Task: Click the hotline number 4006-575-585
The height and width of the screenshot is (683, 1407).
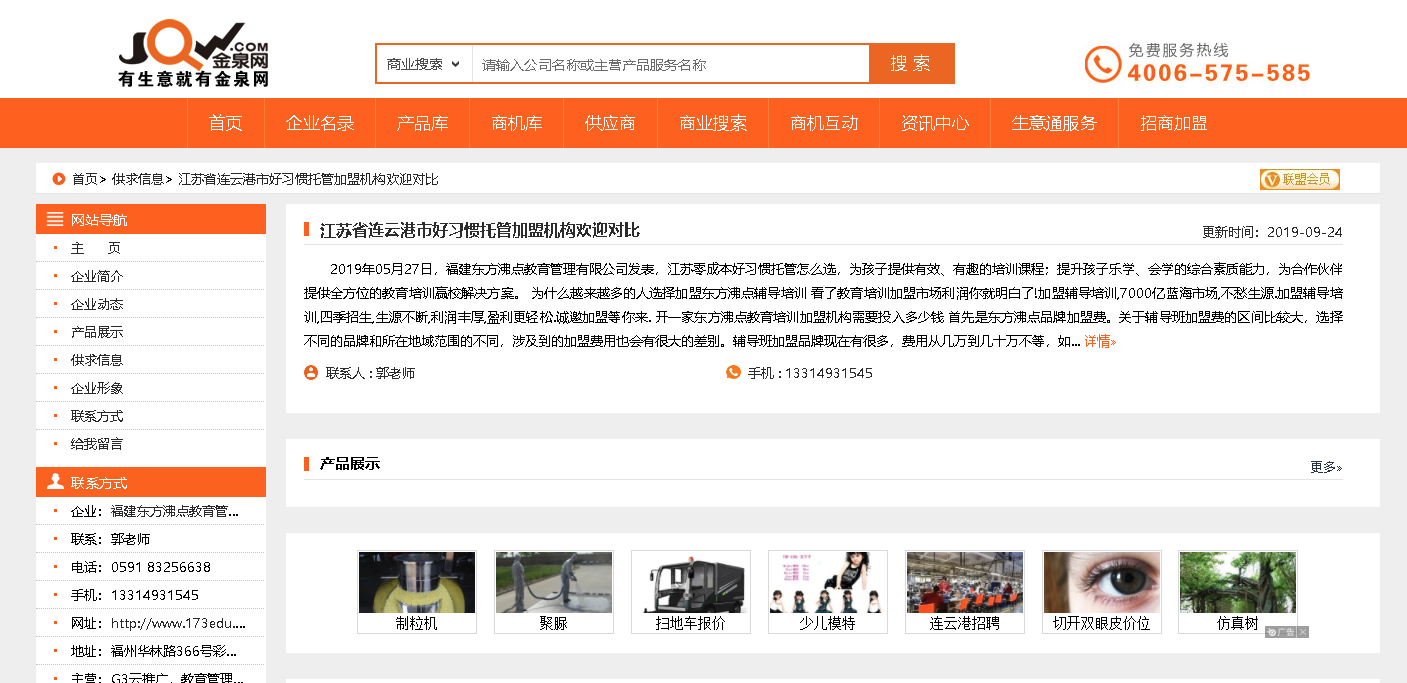Action: click(x=1219, y=73)
